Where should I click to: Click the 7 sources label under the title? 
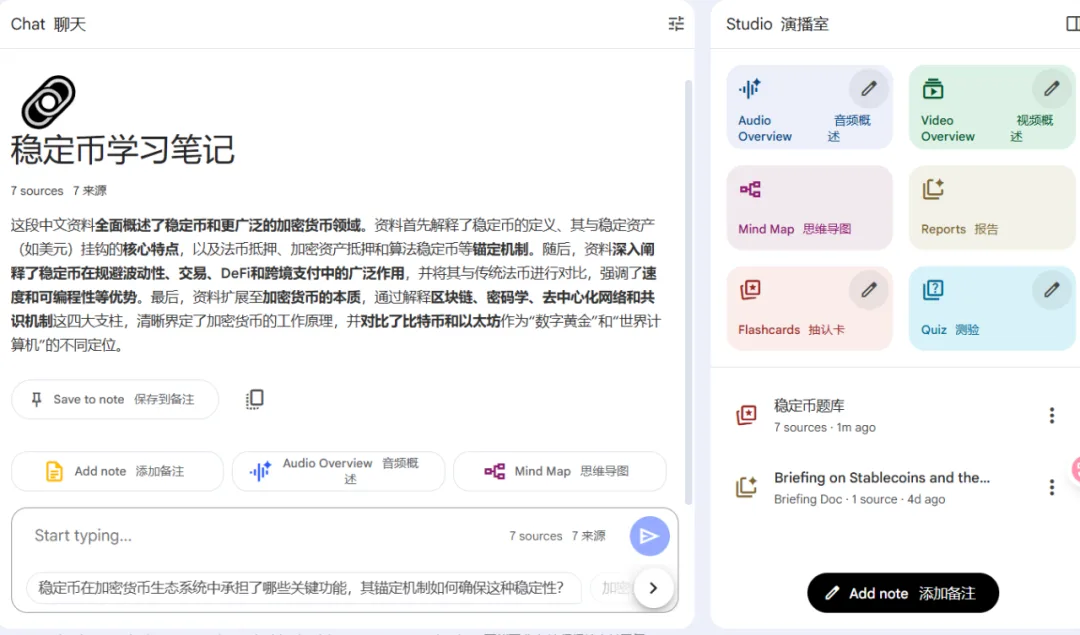pos(59,191)
